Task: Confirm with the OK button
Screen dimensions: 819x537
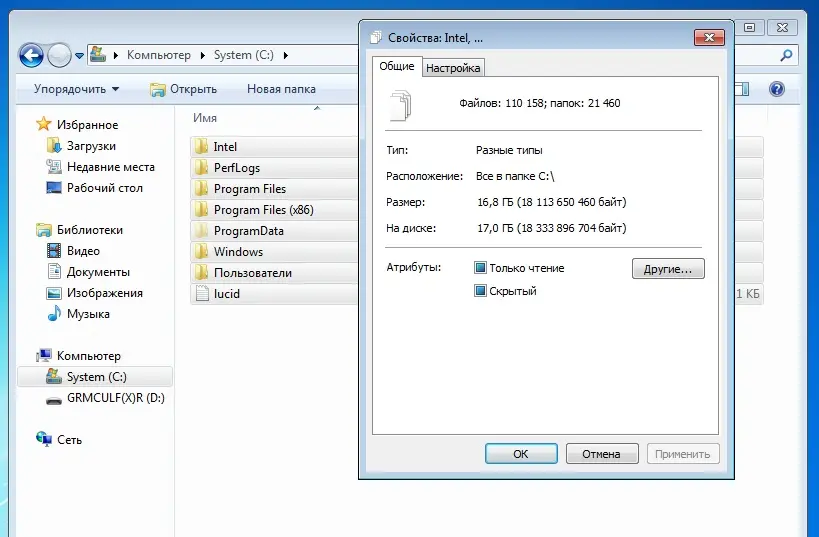Action: click(x=520, y=454)
